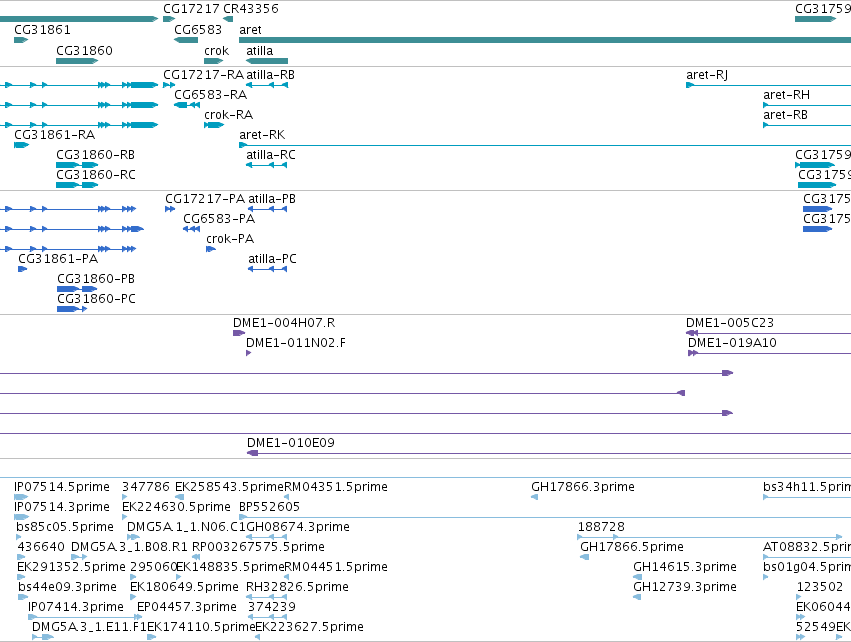Click protein CG31860-PC

[x=96, y=299]
